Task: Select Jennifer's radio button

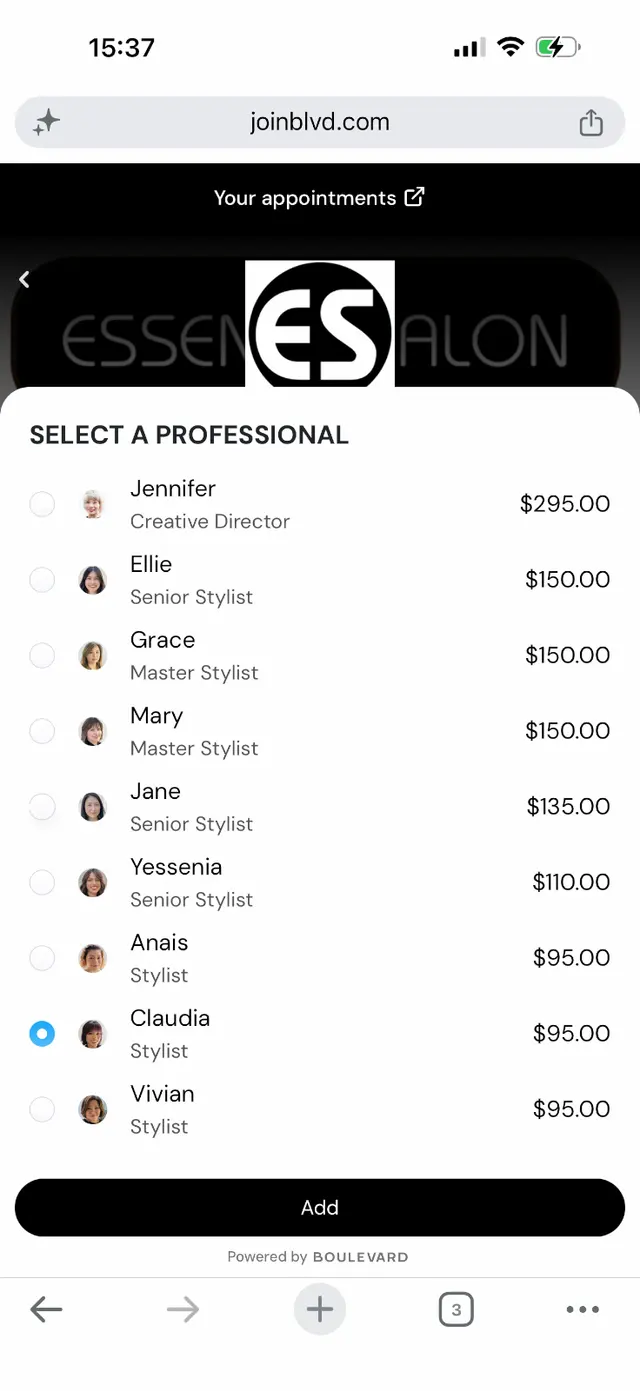Action: point(42,504)
